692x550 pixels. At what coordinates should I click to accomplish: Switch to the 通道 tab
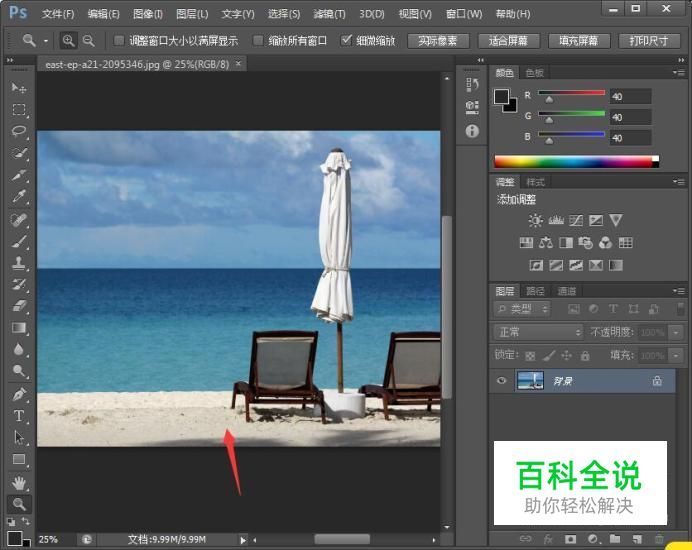(566, 291)
